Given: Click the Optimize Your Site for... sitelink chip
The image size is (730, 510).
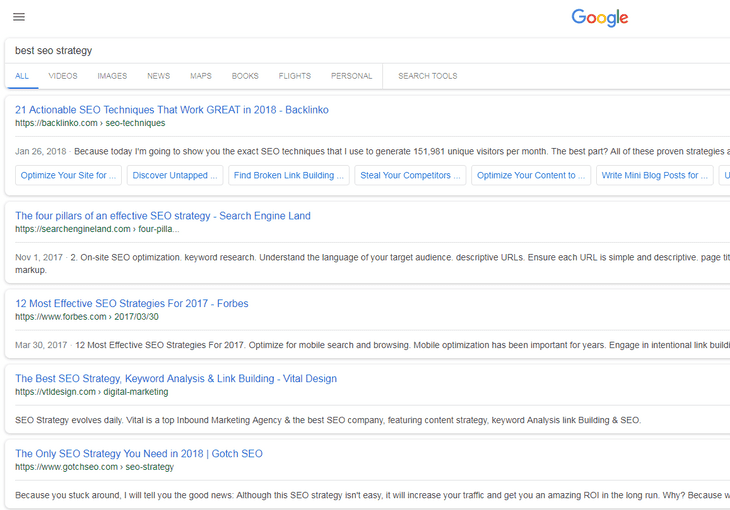Looking at the screenshot, I should click(68, 176).
